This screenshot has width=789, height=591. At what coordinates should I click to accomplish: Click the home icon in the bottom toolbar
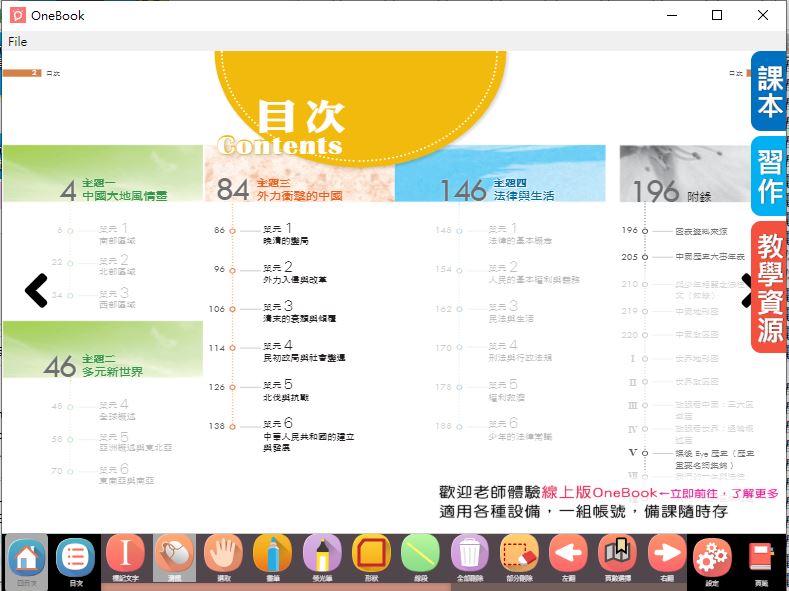(x=27, y=558)
